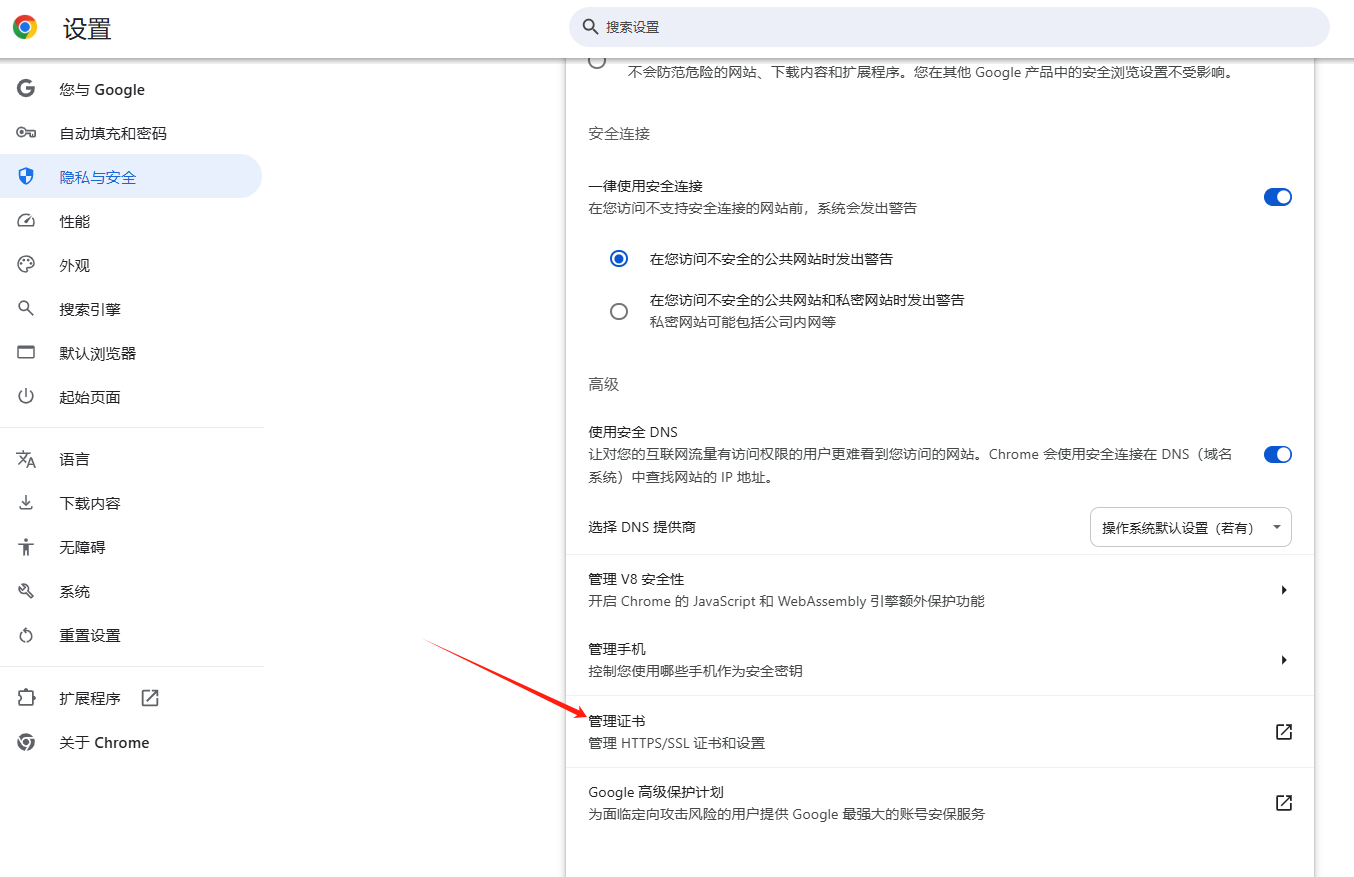Expand the 管理手机 arrow

tap(1283, 660)
